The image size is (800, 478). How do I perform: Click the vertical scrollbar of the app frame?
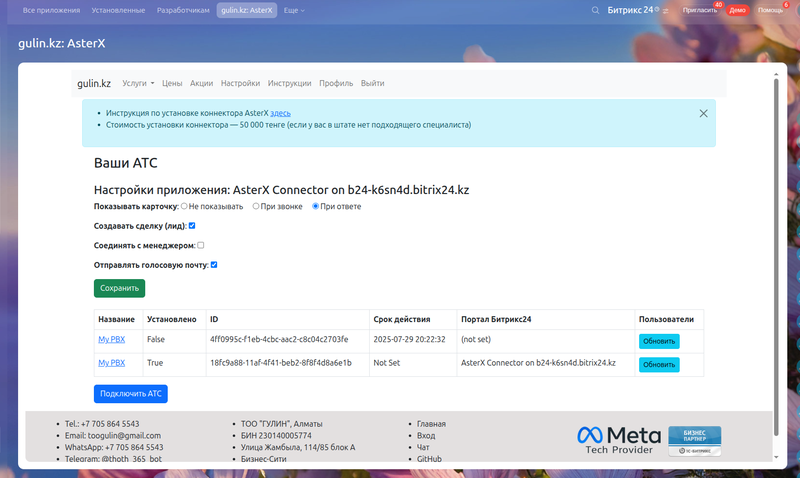tap(776, 258)
